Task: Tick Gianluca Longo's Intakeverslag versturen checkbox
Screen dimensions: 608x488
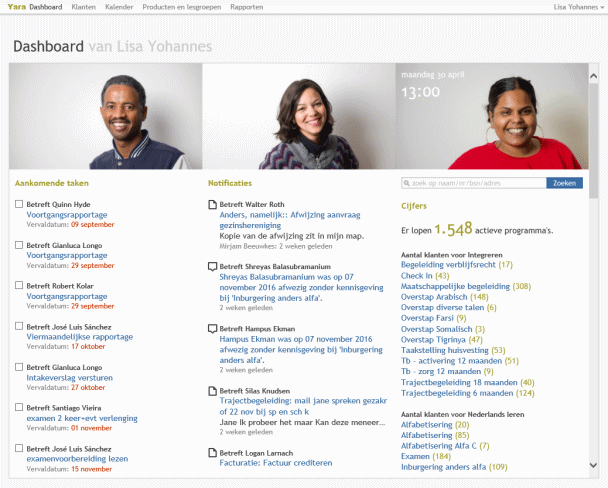Action: click(x=20, y=368)
